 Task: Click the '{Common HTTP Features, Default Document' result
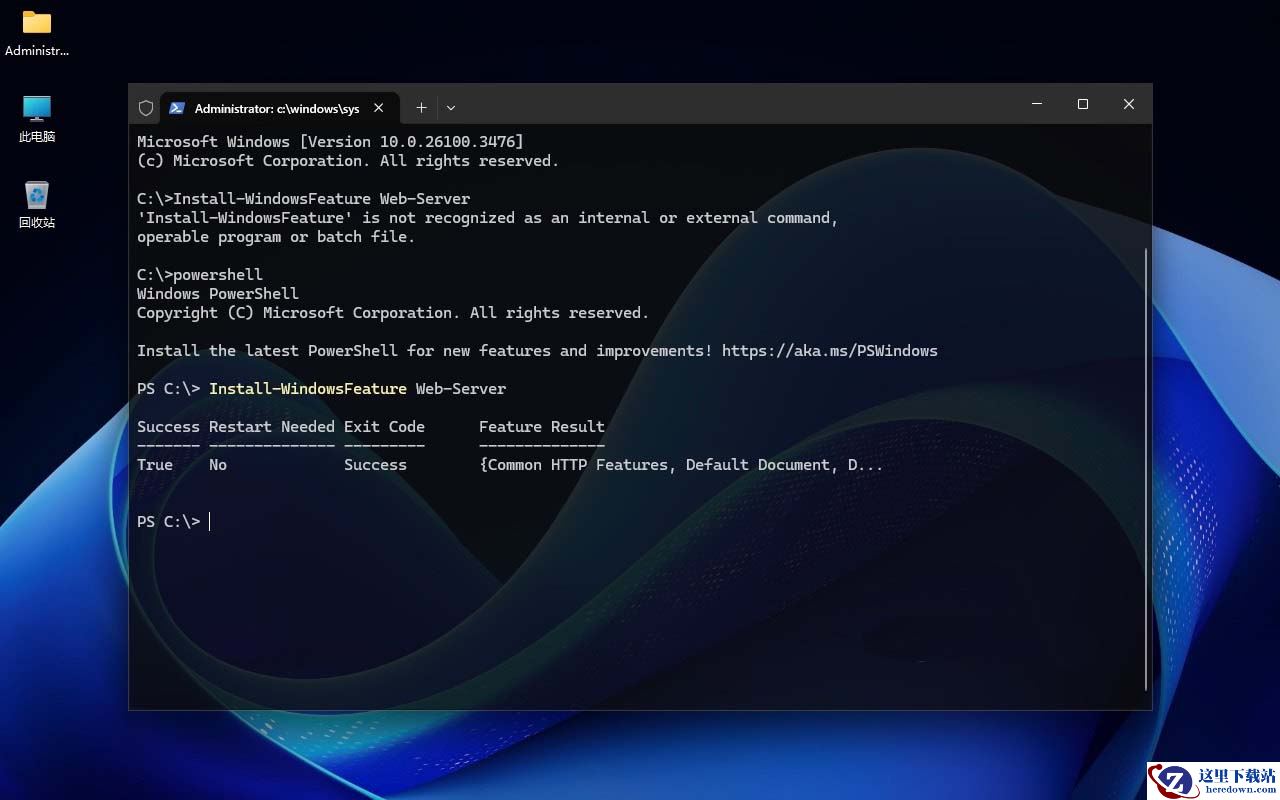click(x=681, y=465)
